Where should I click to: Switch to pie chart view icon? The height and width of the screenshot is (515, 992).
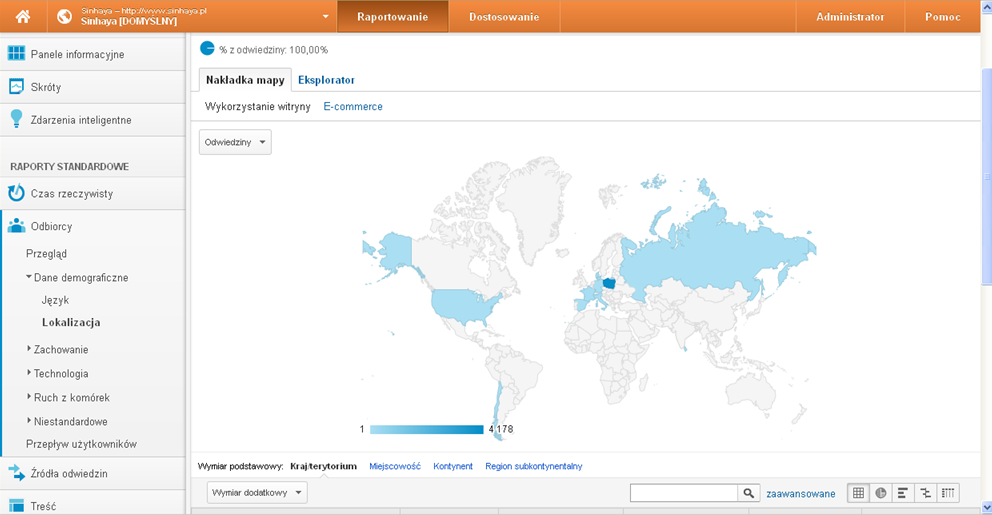tap(881, 493)
